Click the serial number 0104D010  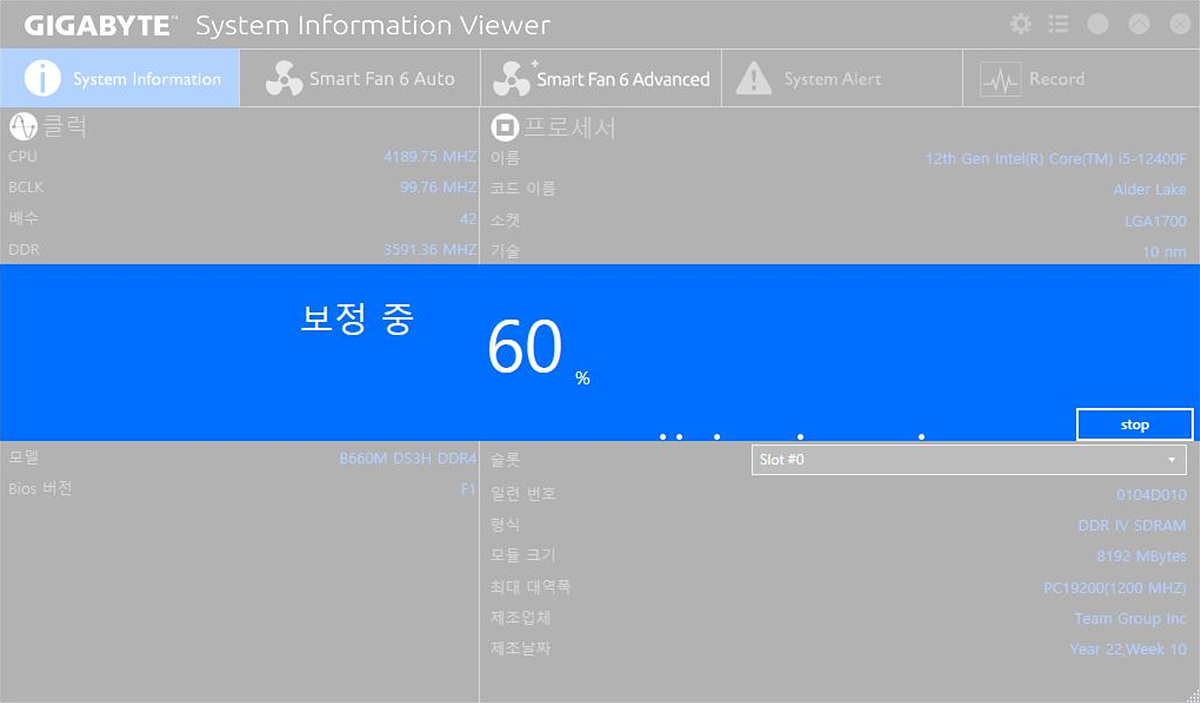coord(1151,494)
